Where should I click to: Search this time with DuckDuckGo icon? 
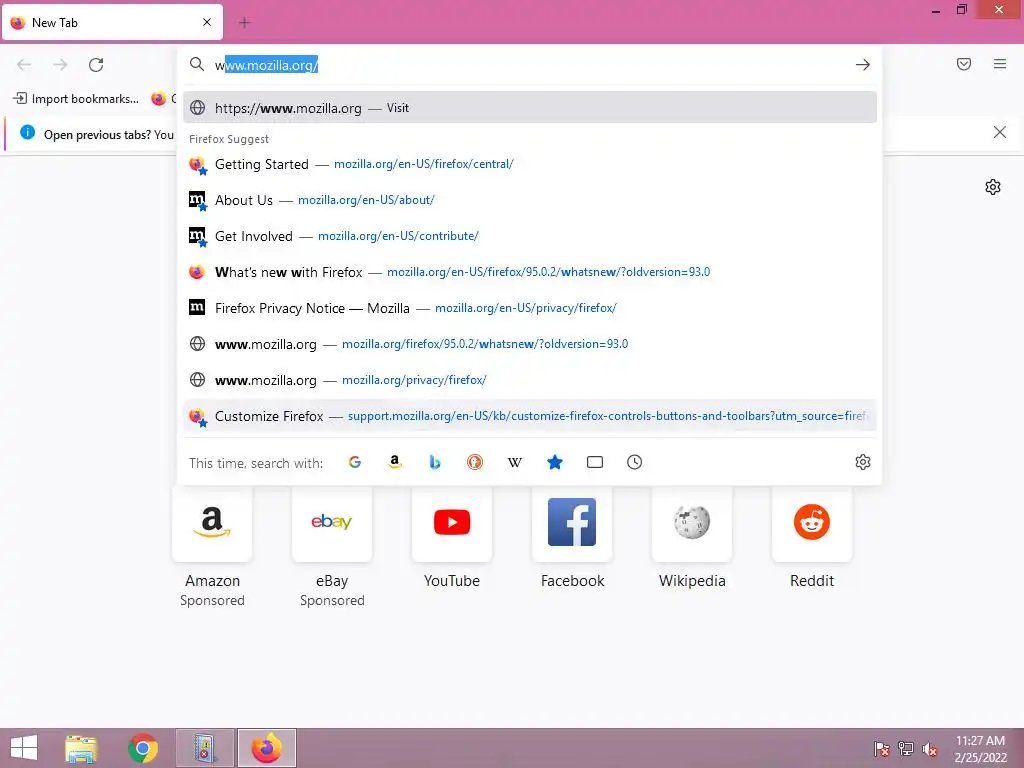475,462
